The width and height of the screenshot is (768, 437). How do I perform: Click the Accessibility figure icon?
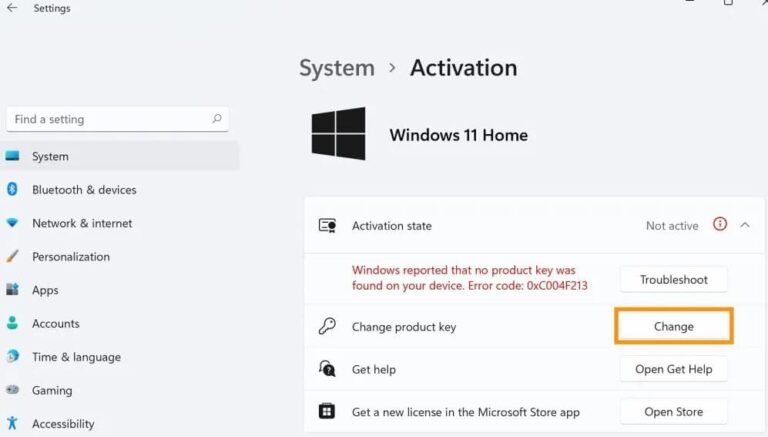click(12, 424)
